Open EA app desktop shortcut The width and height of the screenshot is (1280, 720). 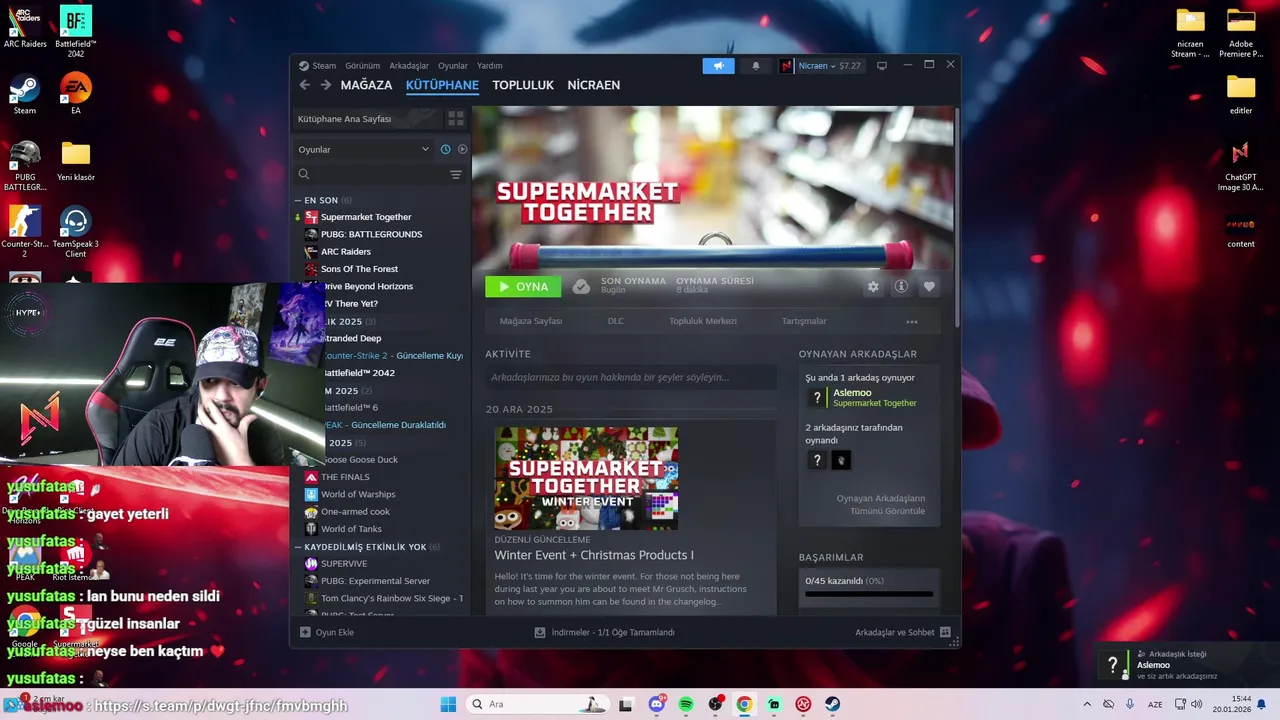76,94
